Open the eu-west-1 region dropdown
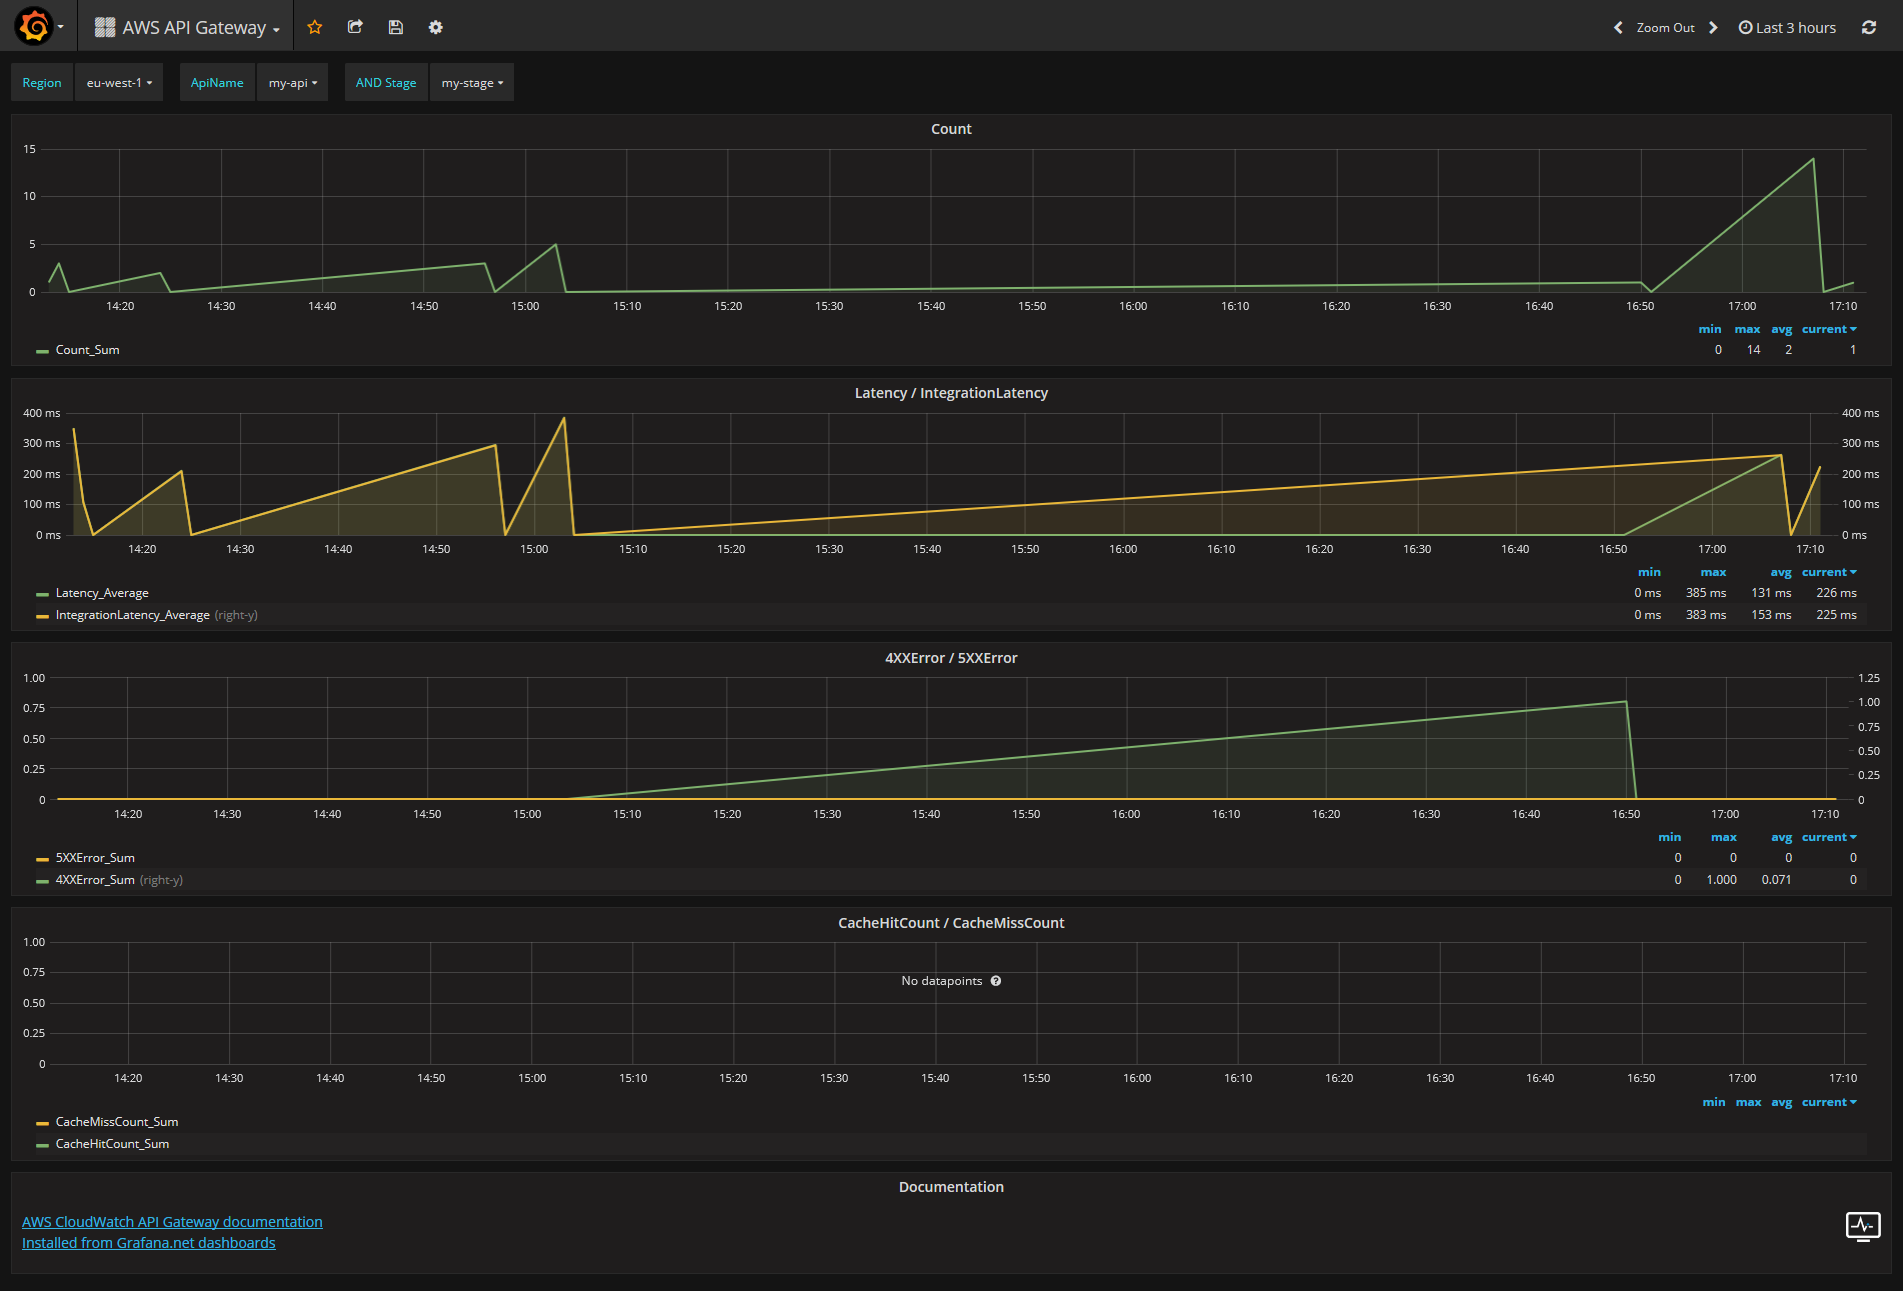The height and width of the screenshot is (1291, 1903). point(119,83)
